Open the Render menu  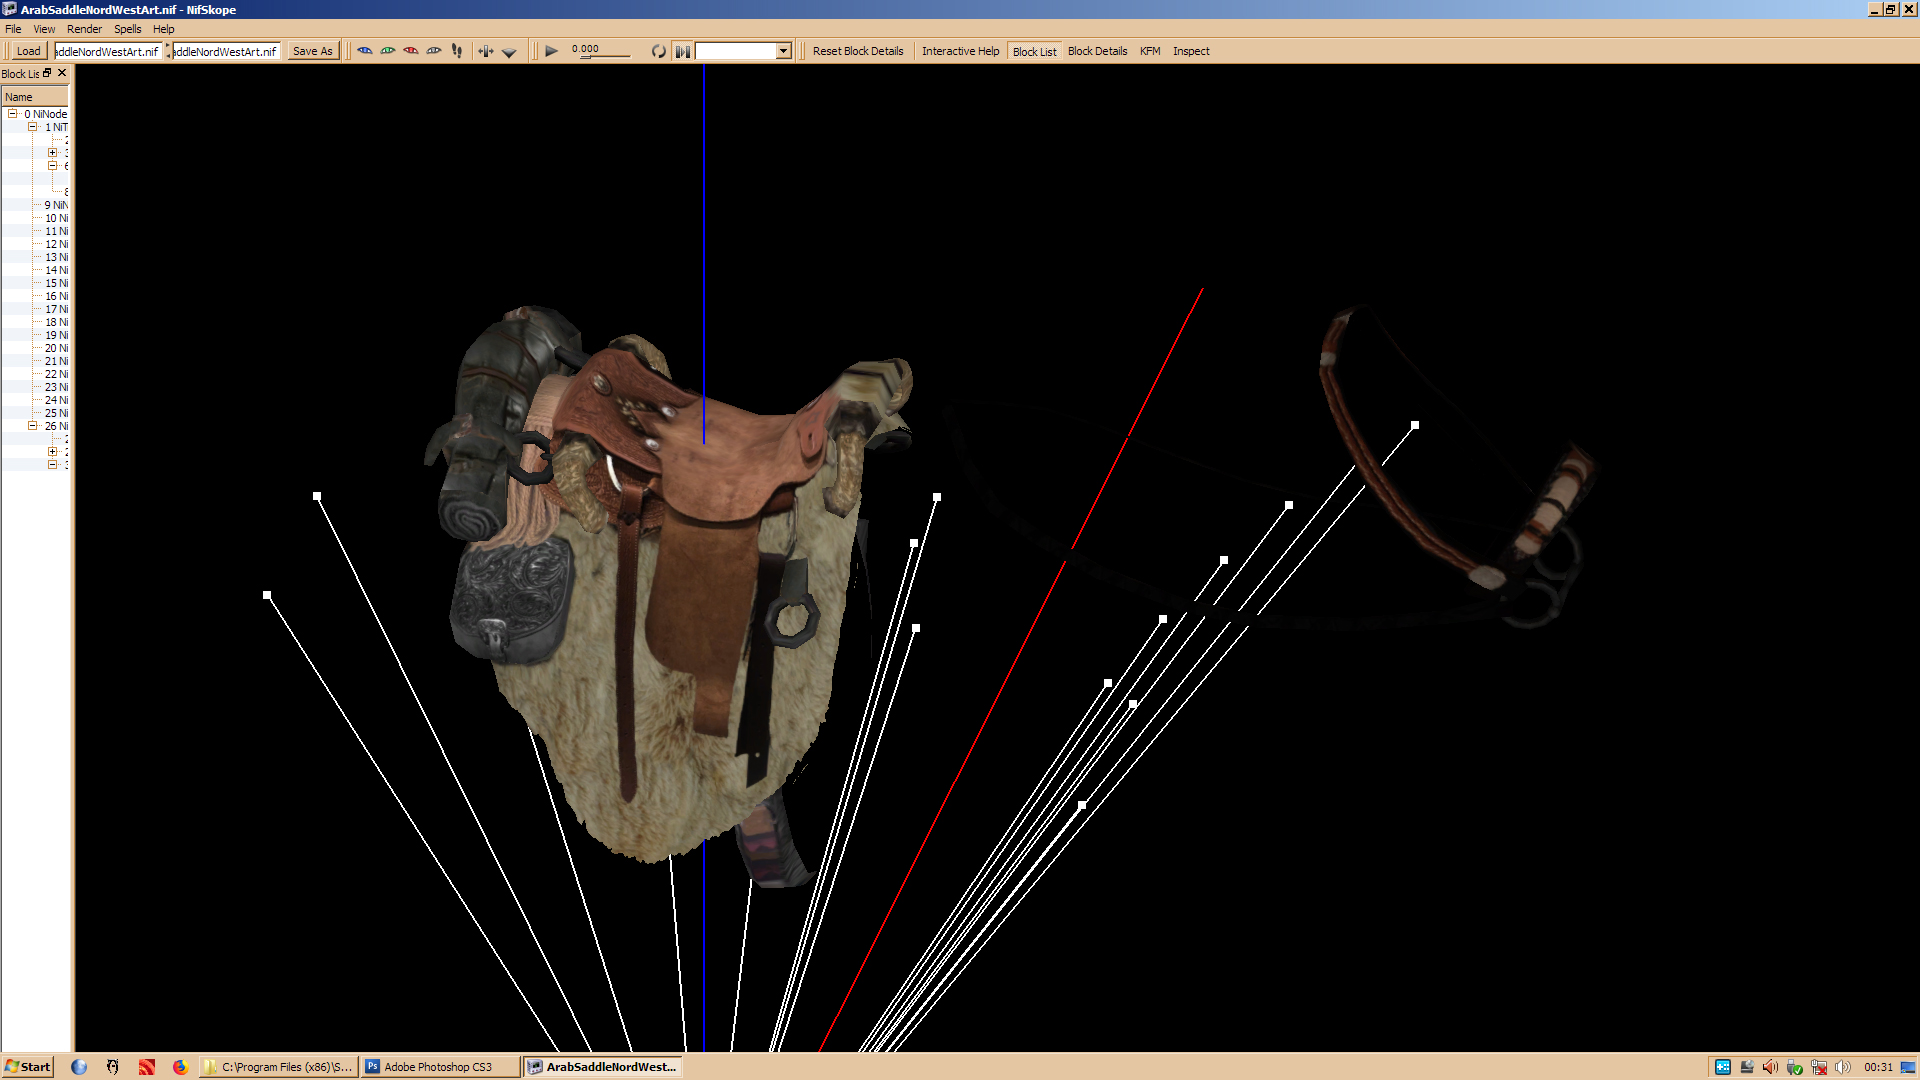click(84, 29)
